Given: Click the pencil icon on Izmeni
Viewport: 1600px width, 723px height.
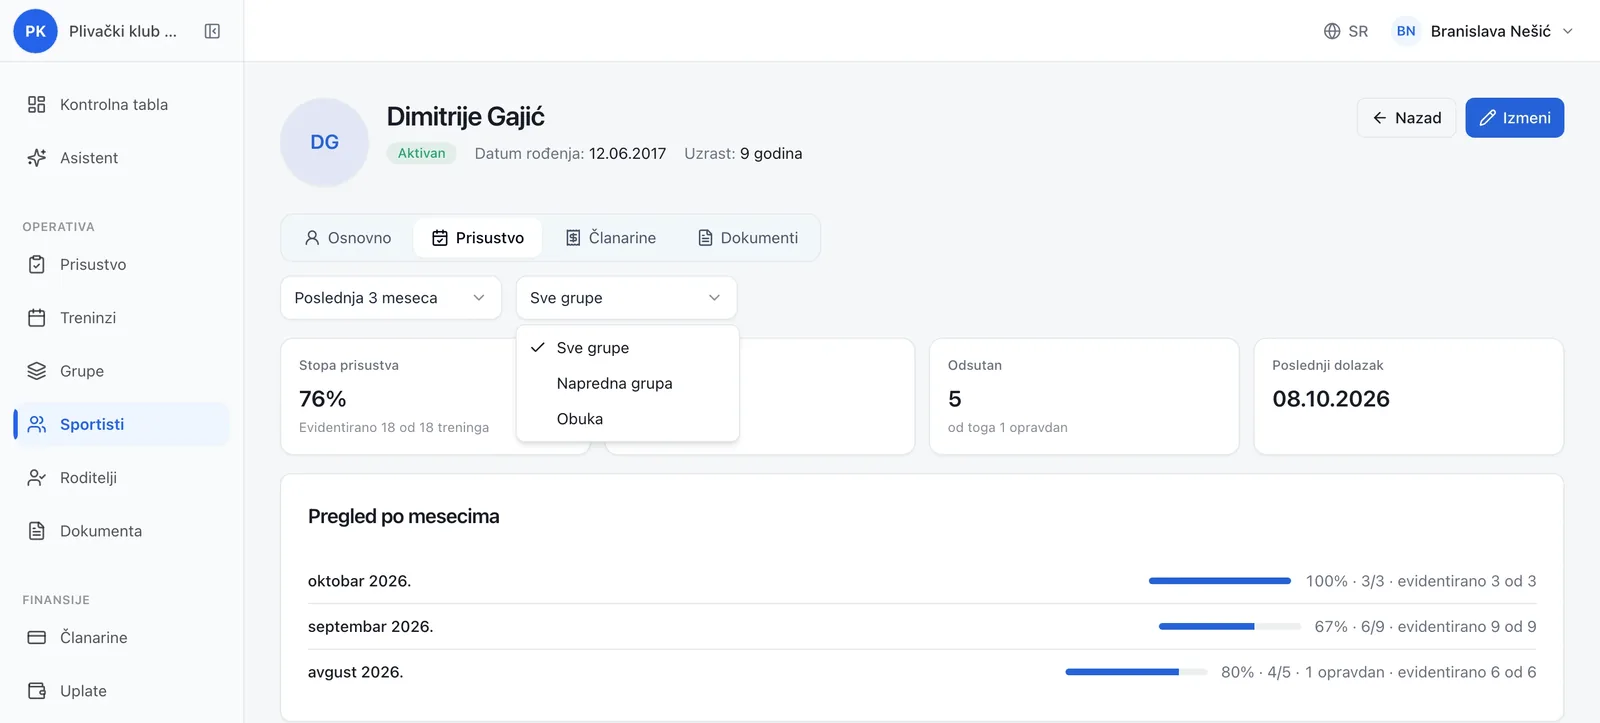Looking at the screenshot, I should [x=1487, y=118].
